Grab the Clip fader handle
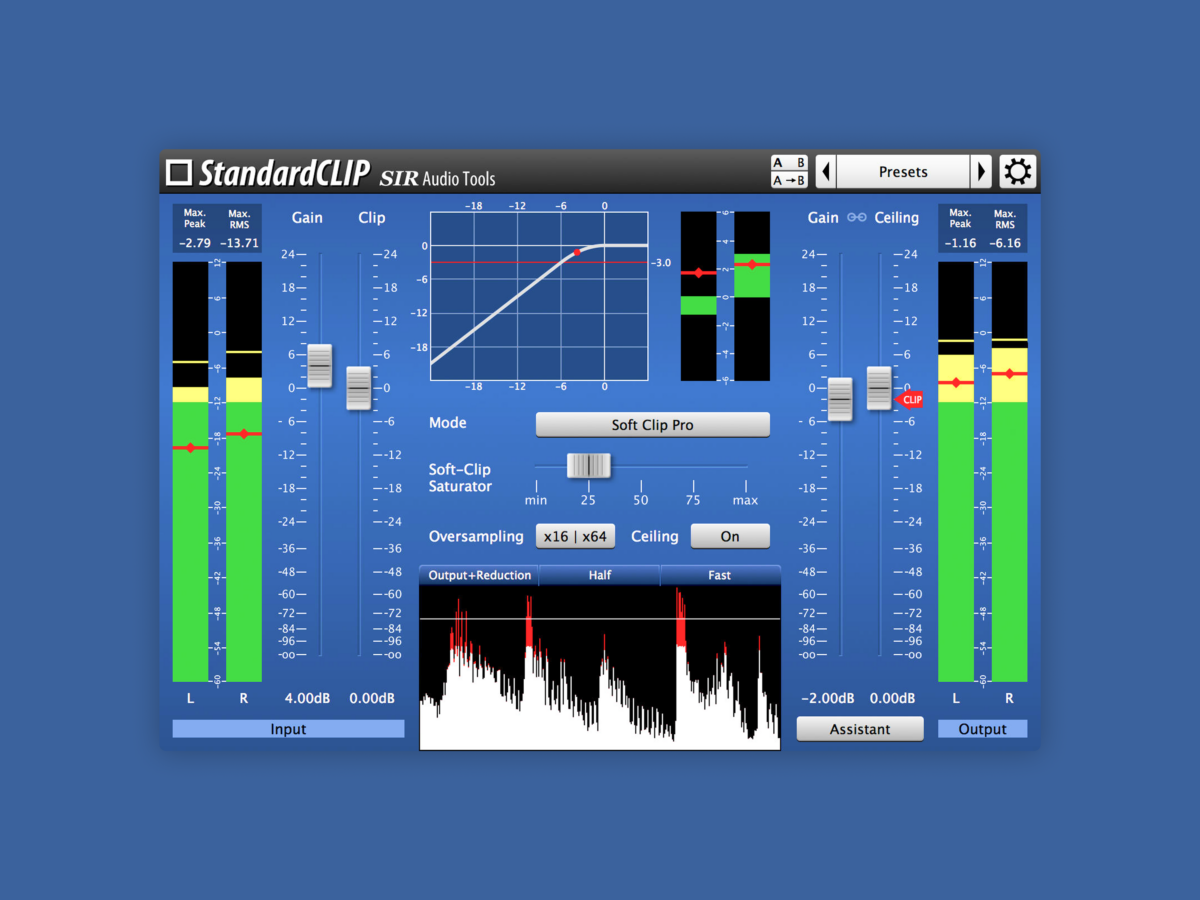 [359, 388]
